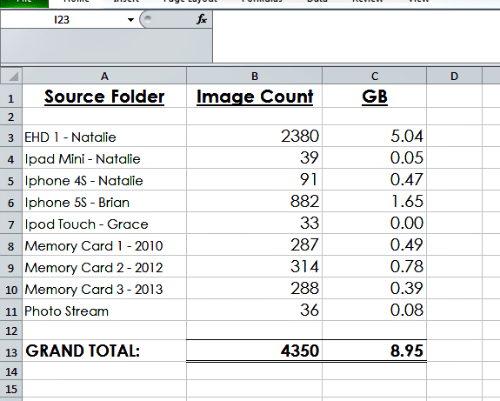Click the Source Folder heading cell

[104, 97]
